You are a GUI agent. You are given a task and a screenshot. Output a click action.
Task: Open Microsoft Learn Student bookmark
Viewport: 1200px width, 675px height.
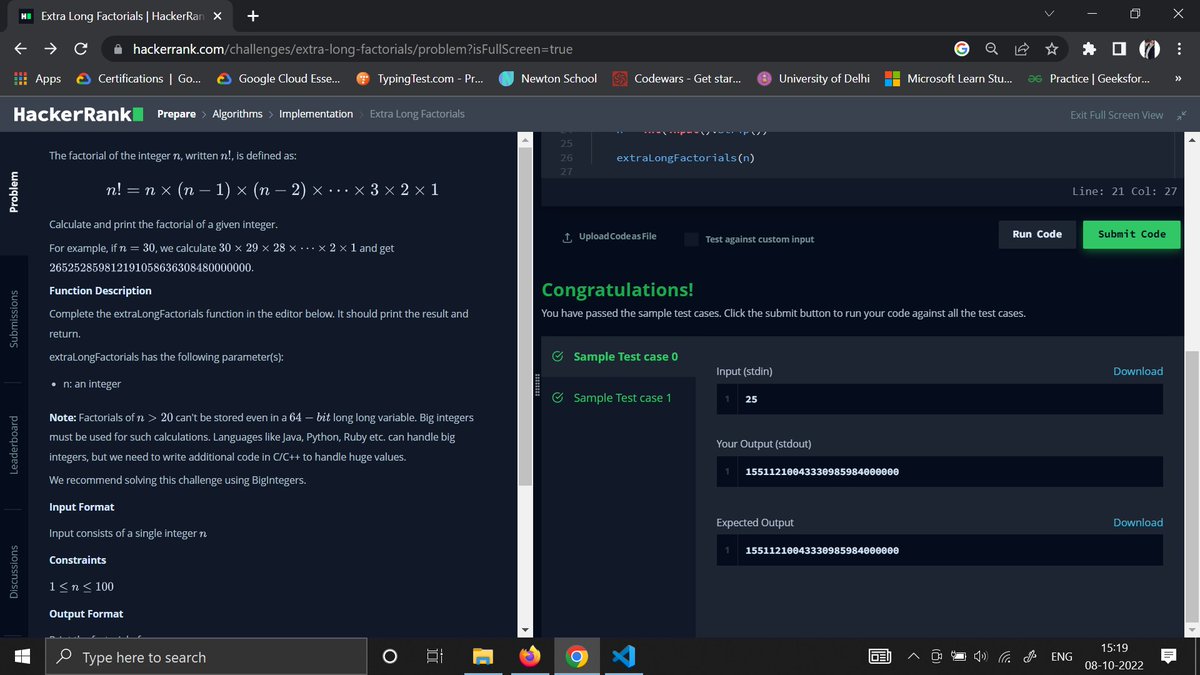click(949, 78)
